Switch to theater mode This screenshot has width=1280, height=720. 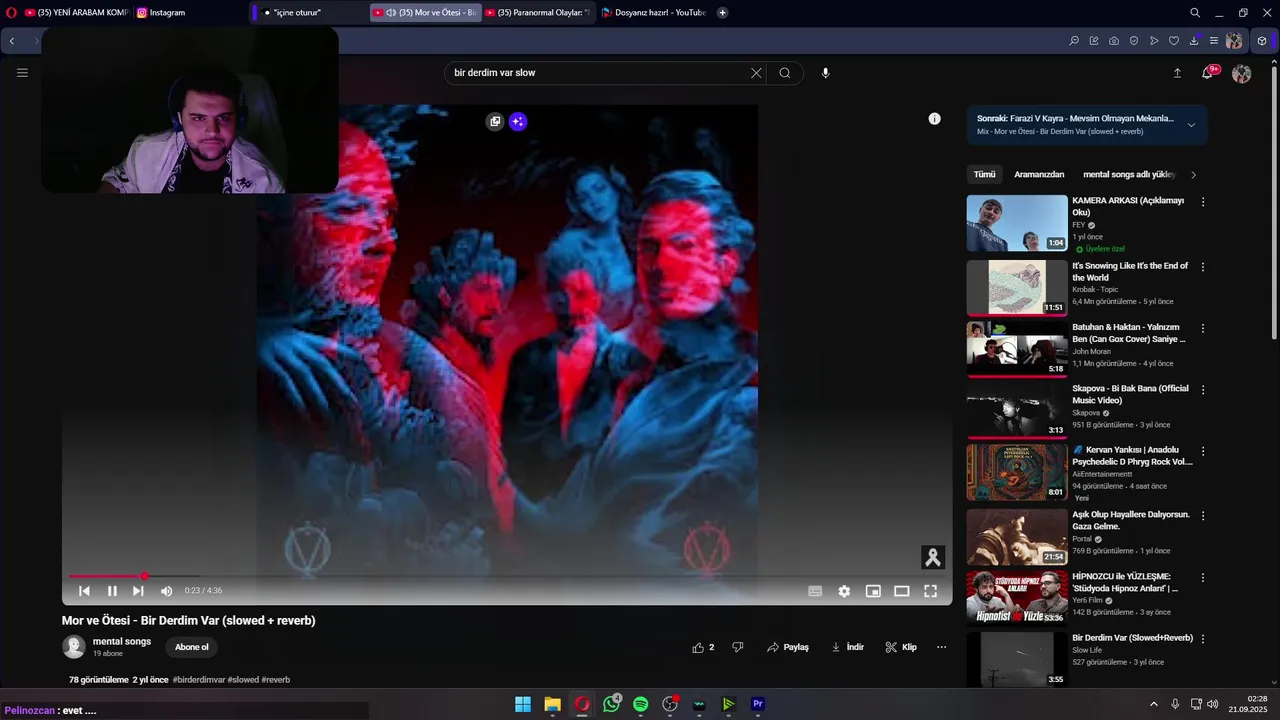[901, 591]
